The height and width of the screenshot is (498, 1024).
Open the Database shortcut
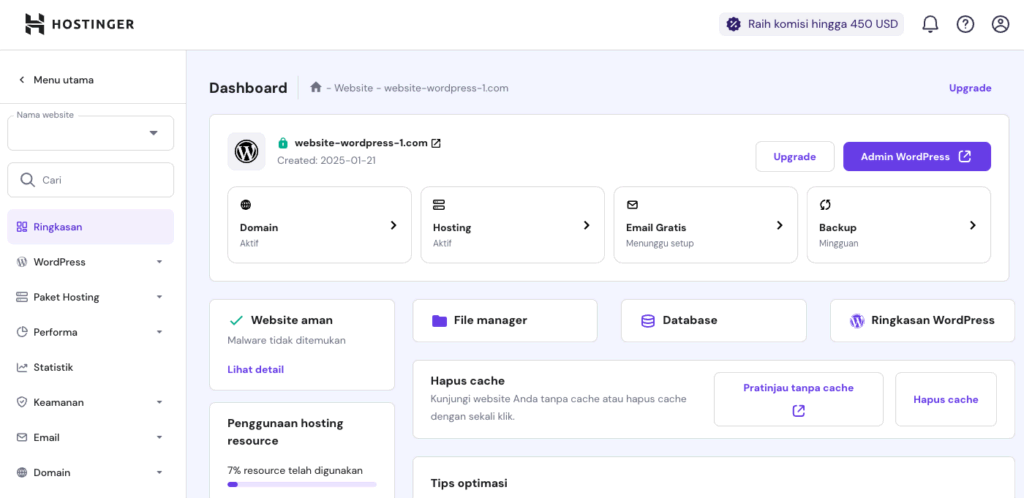[x=713, y=321]
